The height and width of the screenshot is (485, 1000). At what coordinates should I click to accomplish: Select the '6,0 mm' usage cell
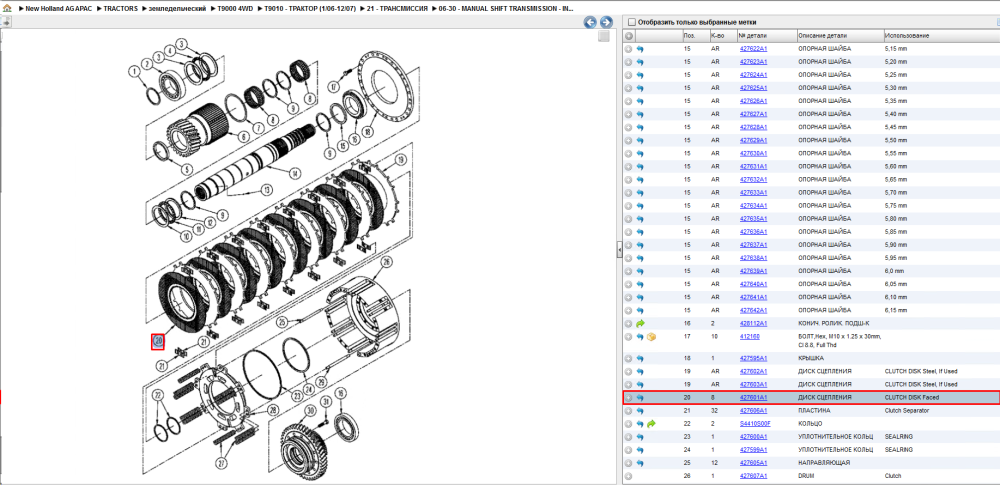pyautogui.click(x=895, y=271)
